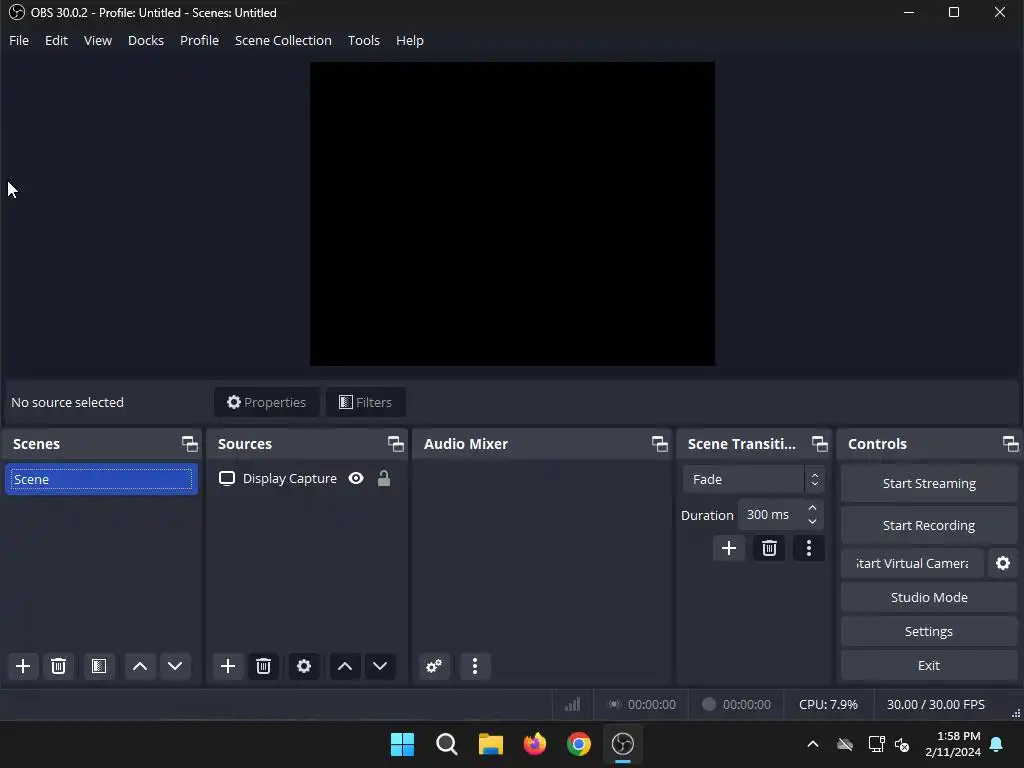This screenshot has width=1024, height=768.
Task: Click Start Virtual Camera button
Action: pos(912,563)
